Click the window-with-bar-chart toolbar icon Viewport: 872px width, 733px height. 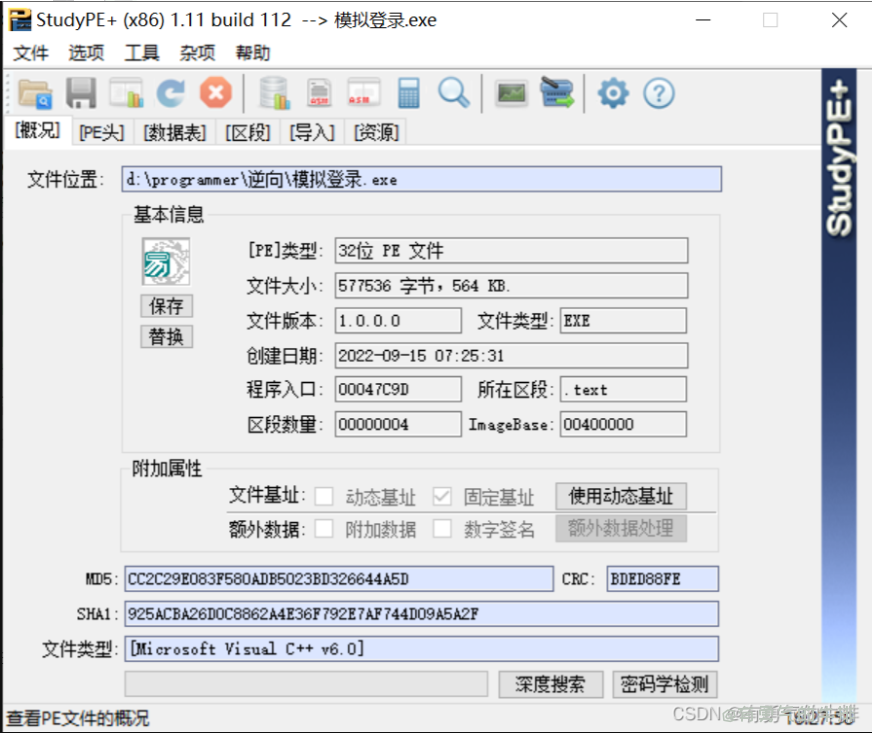point(126,93)
